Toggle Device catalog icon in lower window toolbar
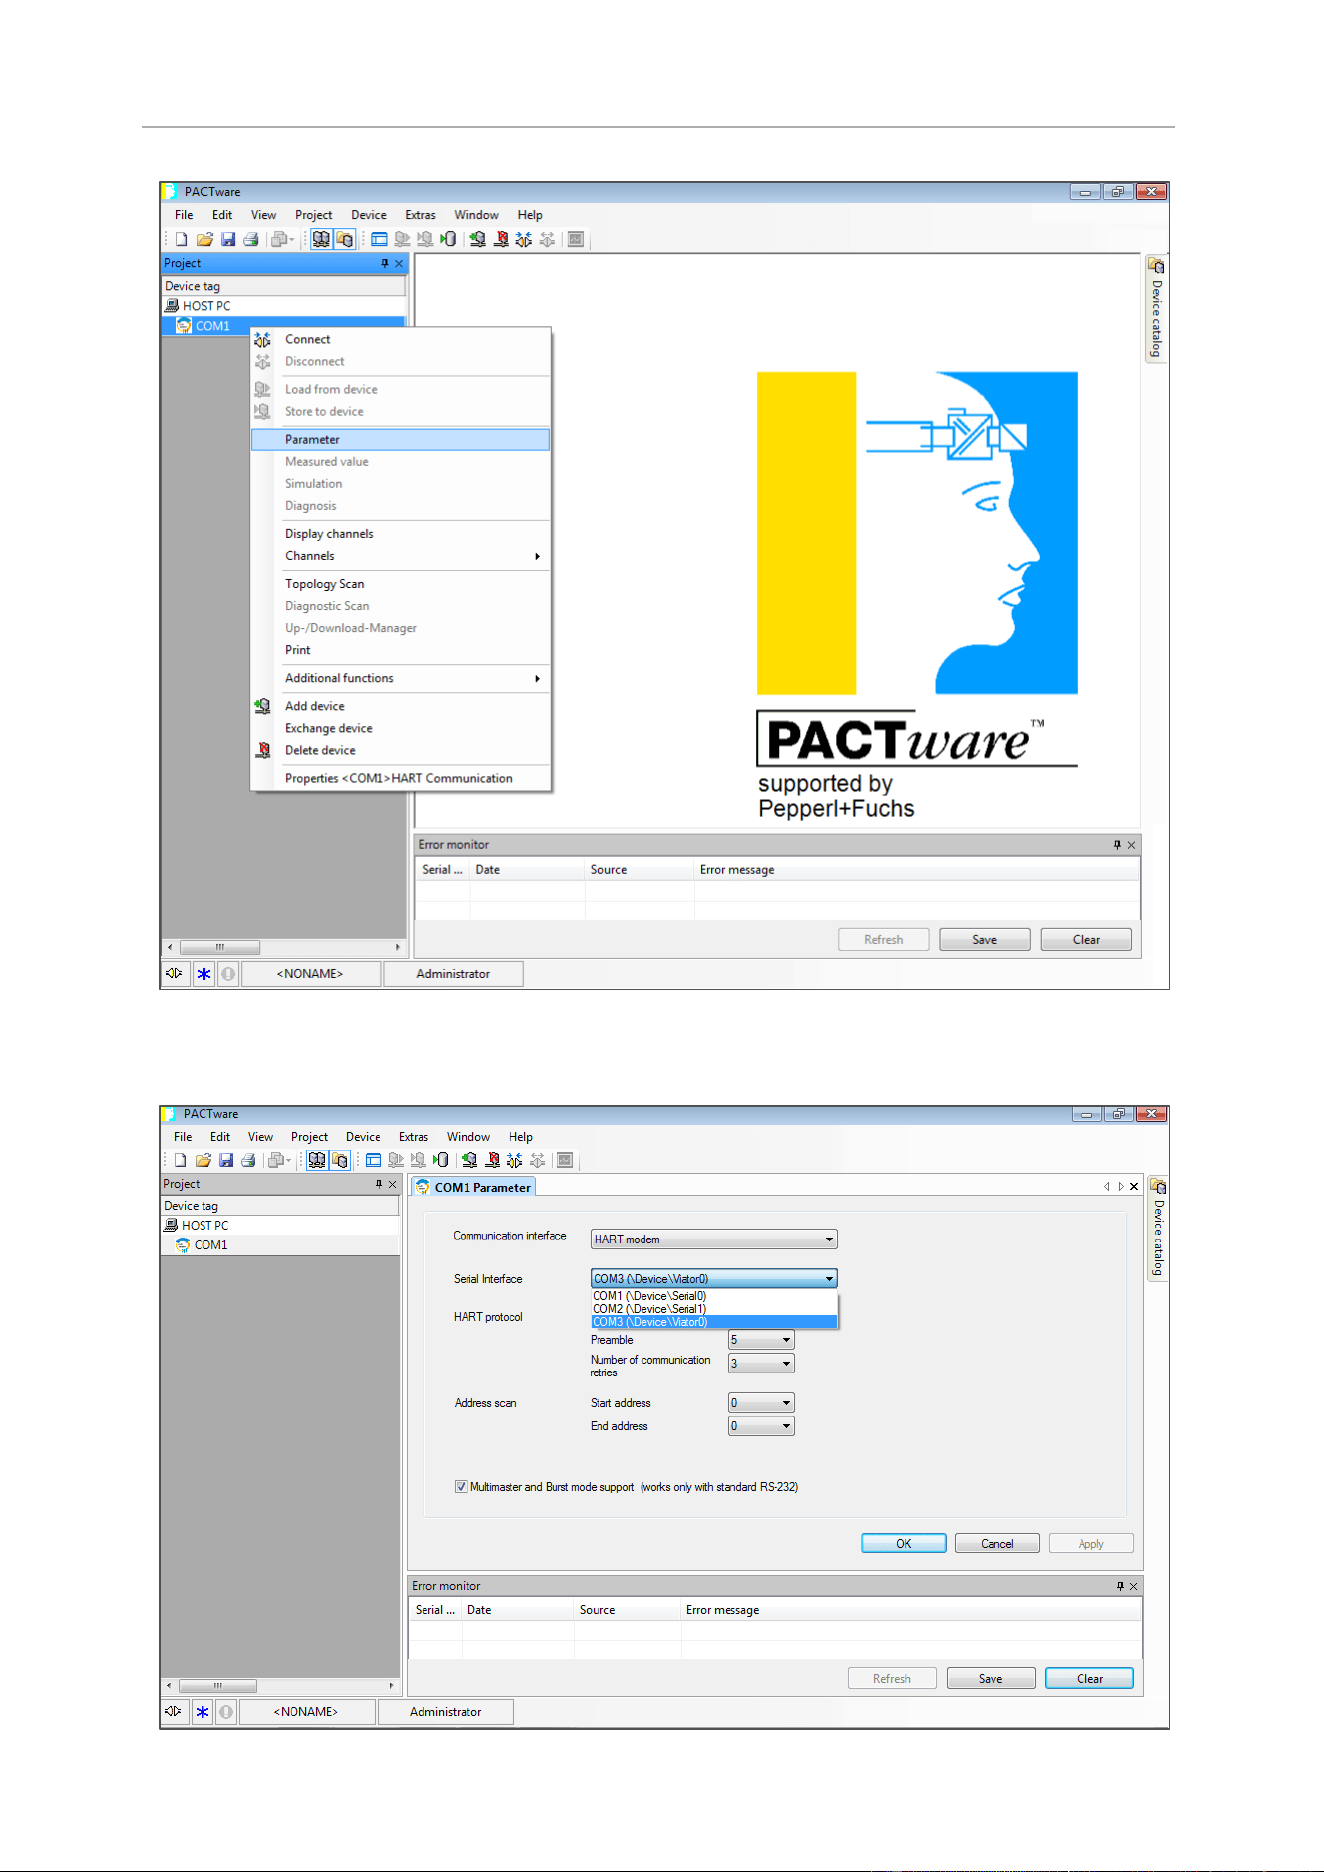This screenshot has height=1872, width=1324. click(x=340, y=1161)
